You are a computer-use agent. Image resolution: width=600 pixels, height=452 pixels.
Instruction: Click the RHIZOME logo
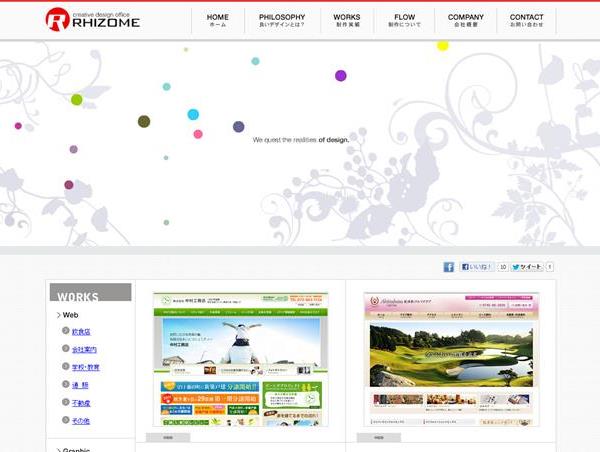coord(93,19)
